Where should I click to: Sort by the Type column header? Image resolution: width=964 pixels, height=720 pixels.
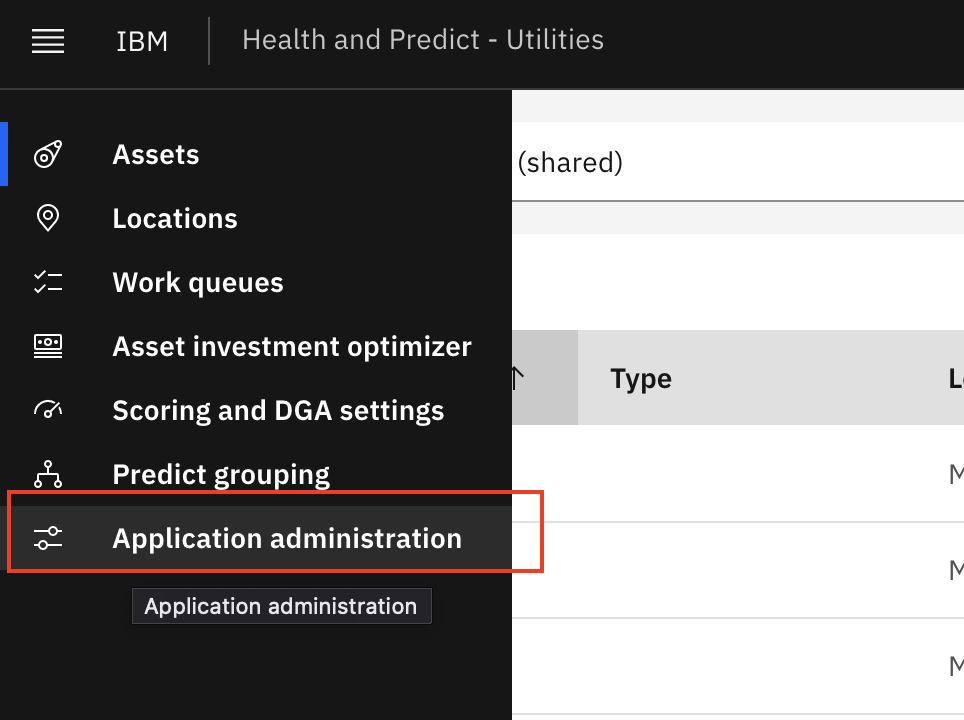641,378
